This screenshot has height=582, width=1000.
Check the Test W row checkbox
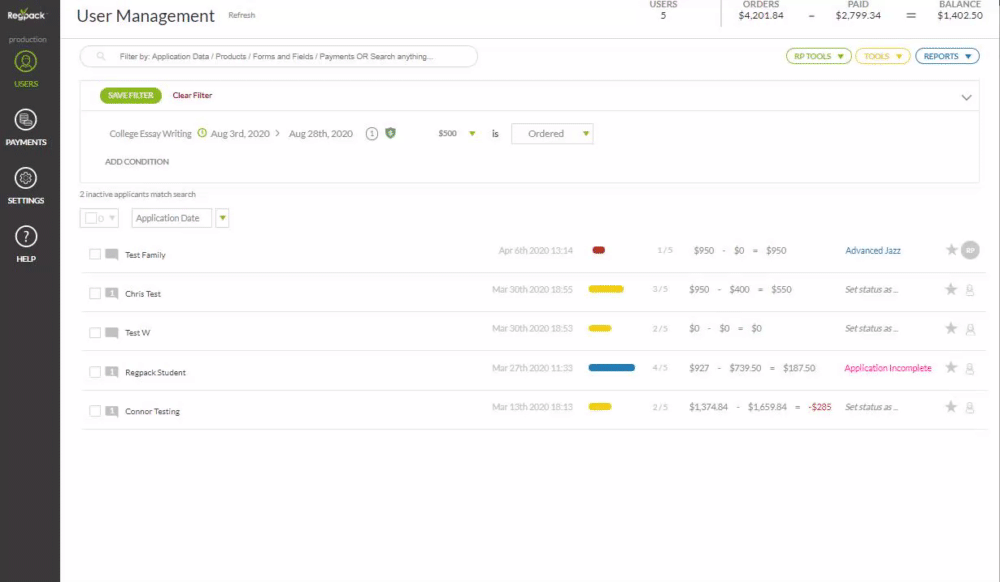coord(95,333)
